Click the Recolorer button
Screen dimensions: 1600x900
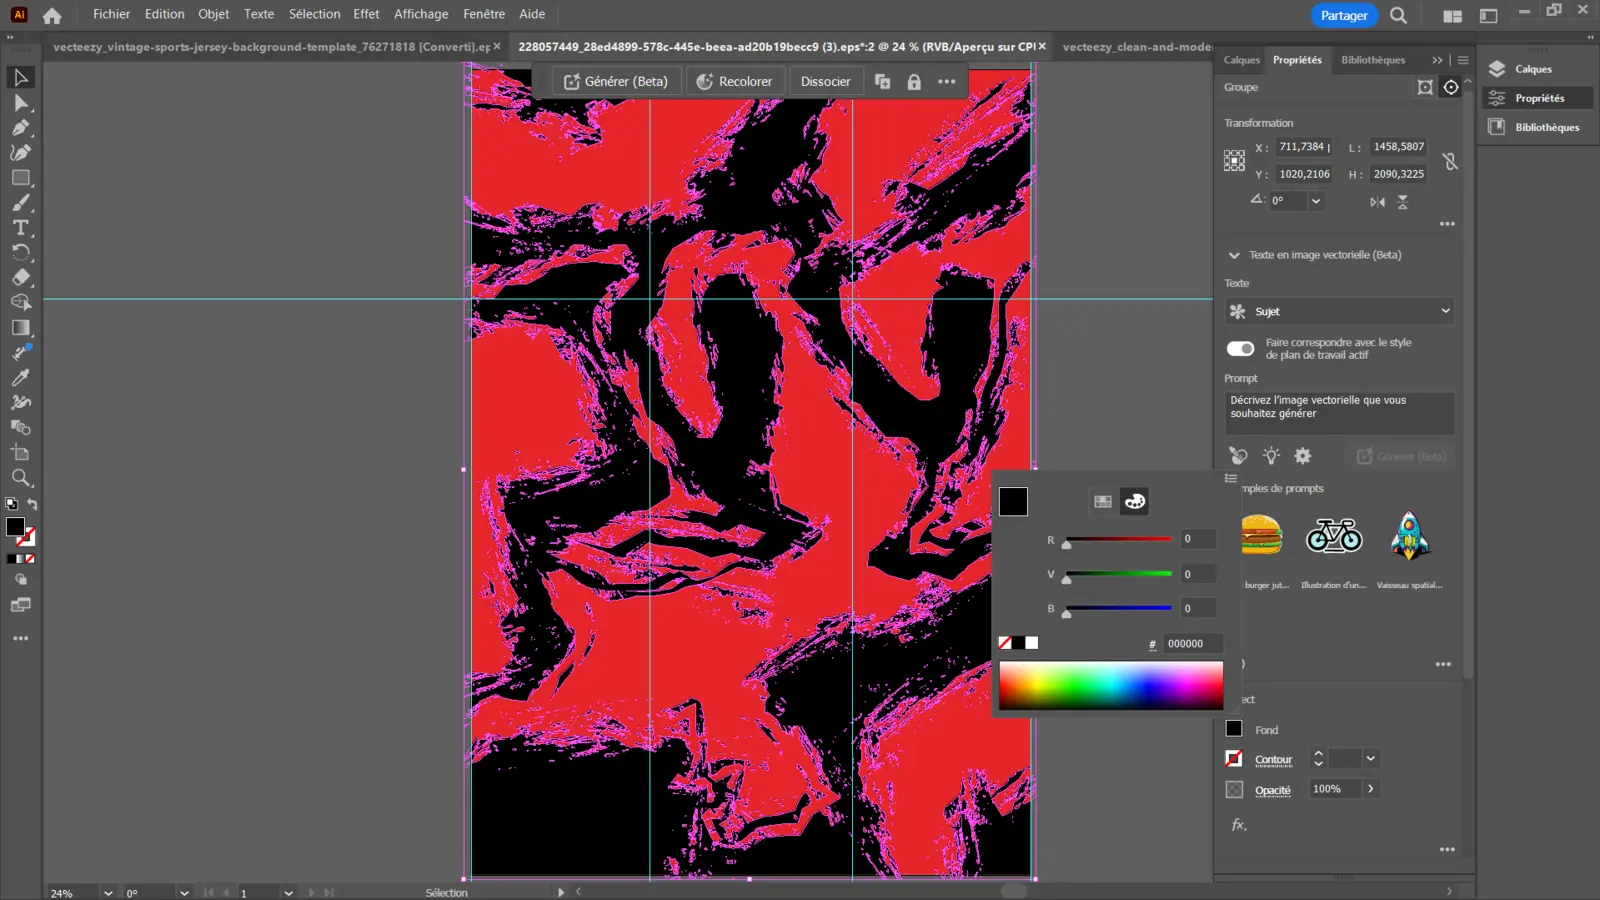(x=735, y=82)
